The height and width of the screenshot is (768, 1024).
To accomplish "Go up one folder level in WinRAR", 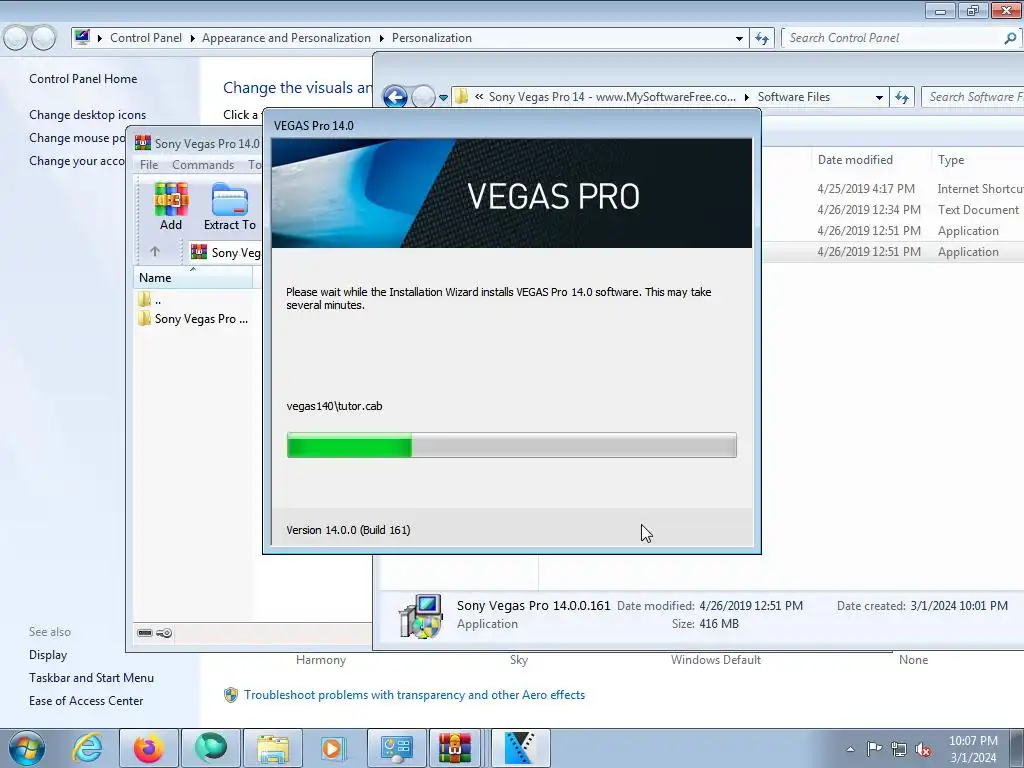I will tap(155, 251).
